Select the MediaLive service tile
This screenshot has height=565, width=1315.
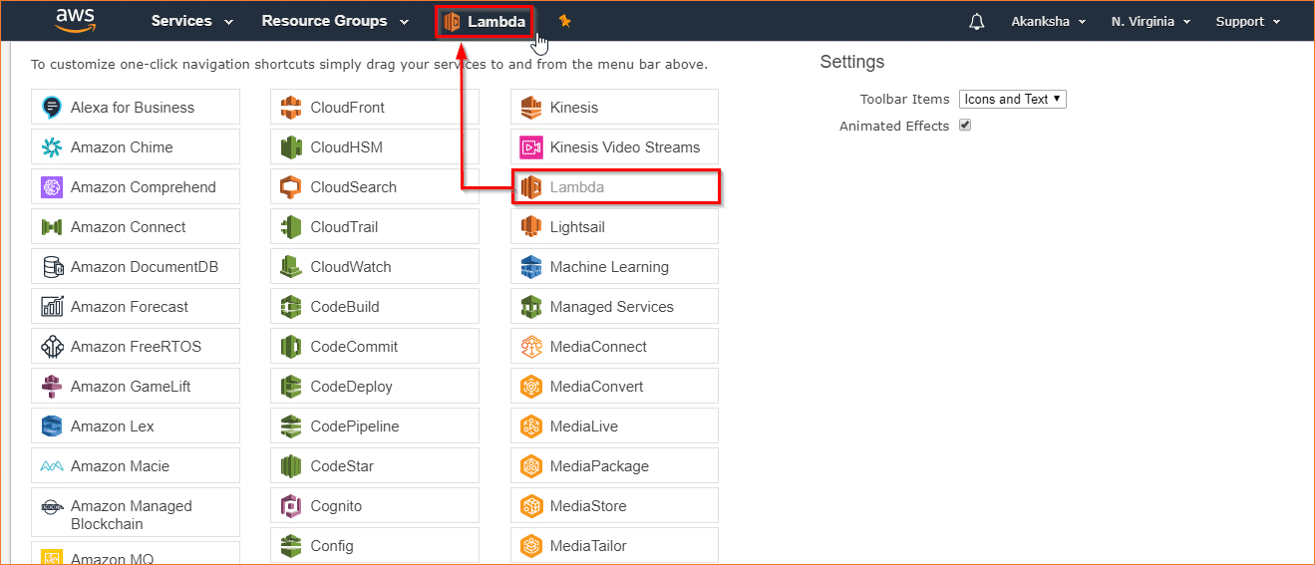[x=615, y=426]
